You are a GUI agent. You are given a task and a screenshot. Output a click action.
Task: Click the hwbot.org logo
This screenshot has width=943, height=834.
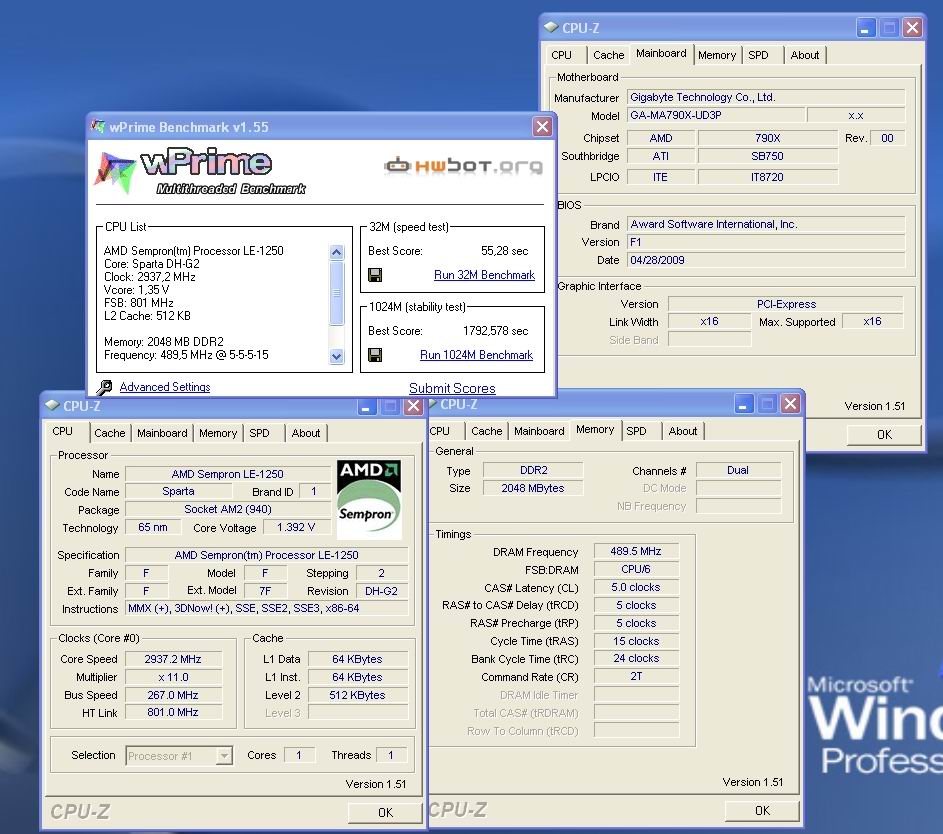(463, 165)
